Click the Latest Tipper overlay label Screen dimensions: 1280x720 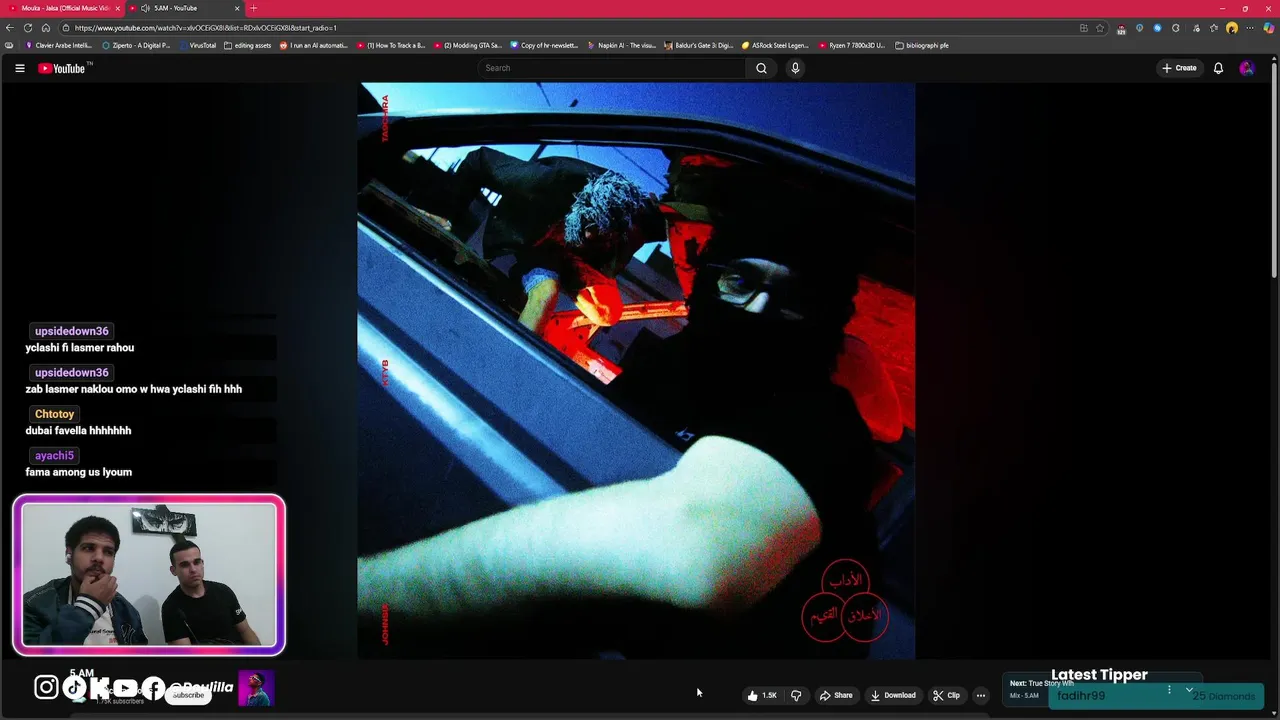tap(1099, 675)
